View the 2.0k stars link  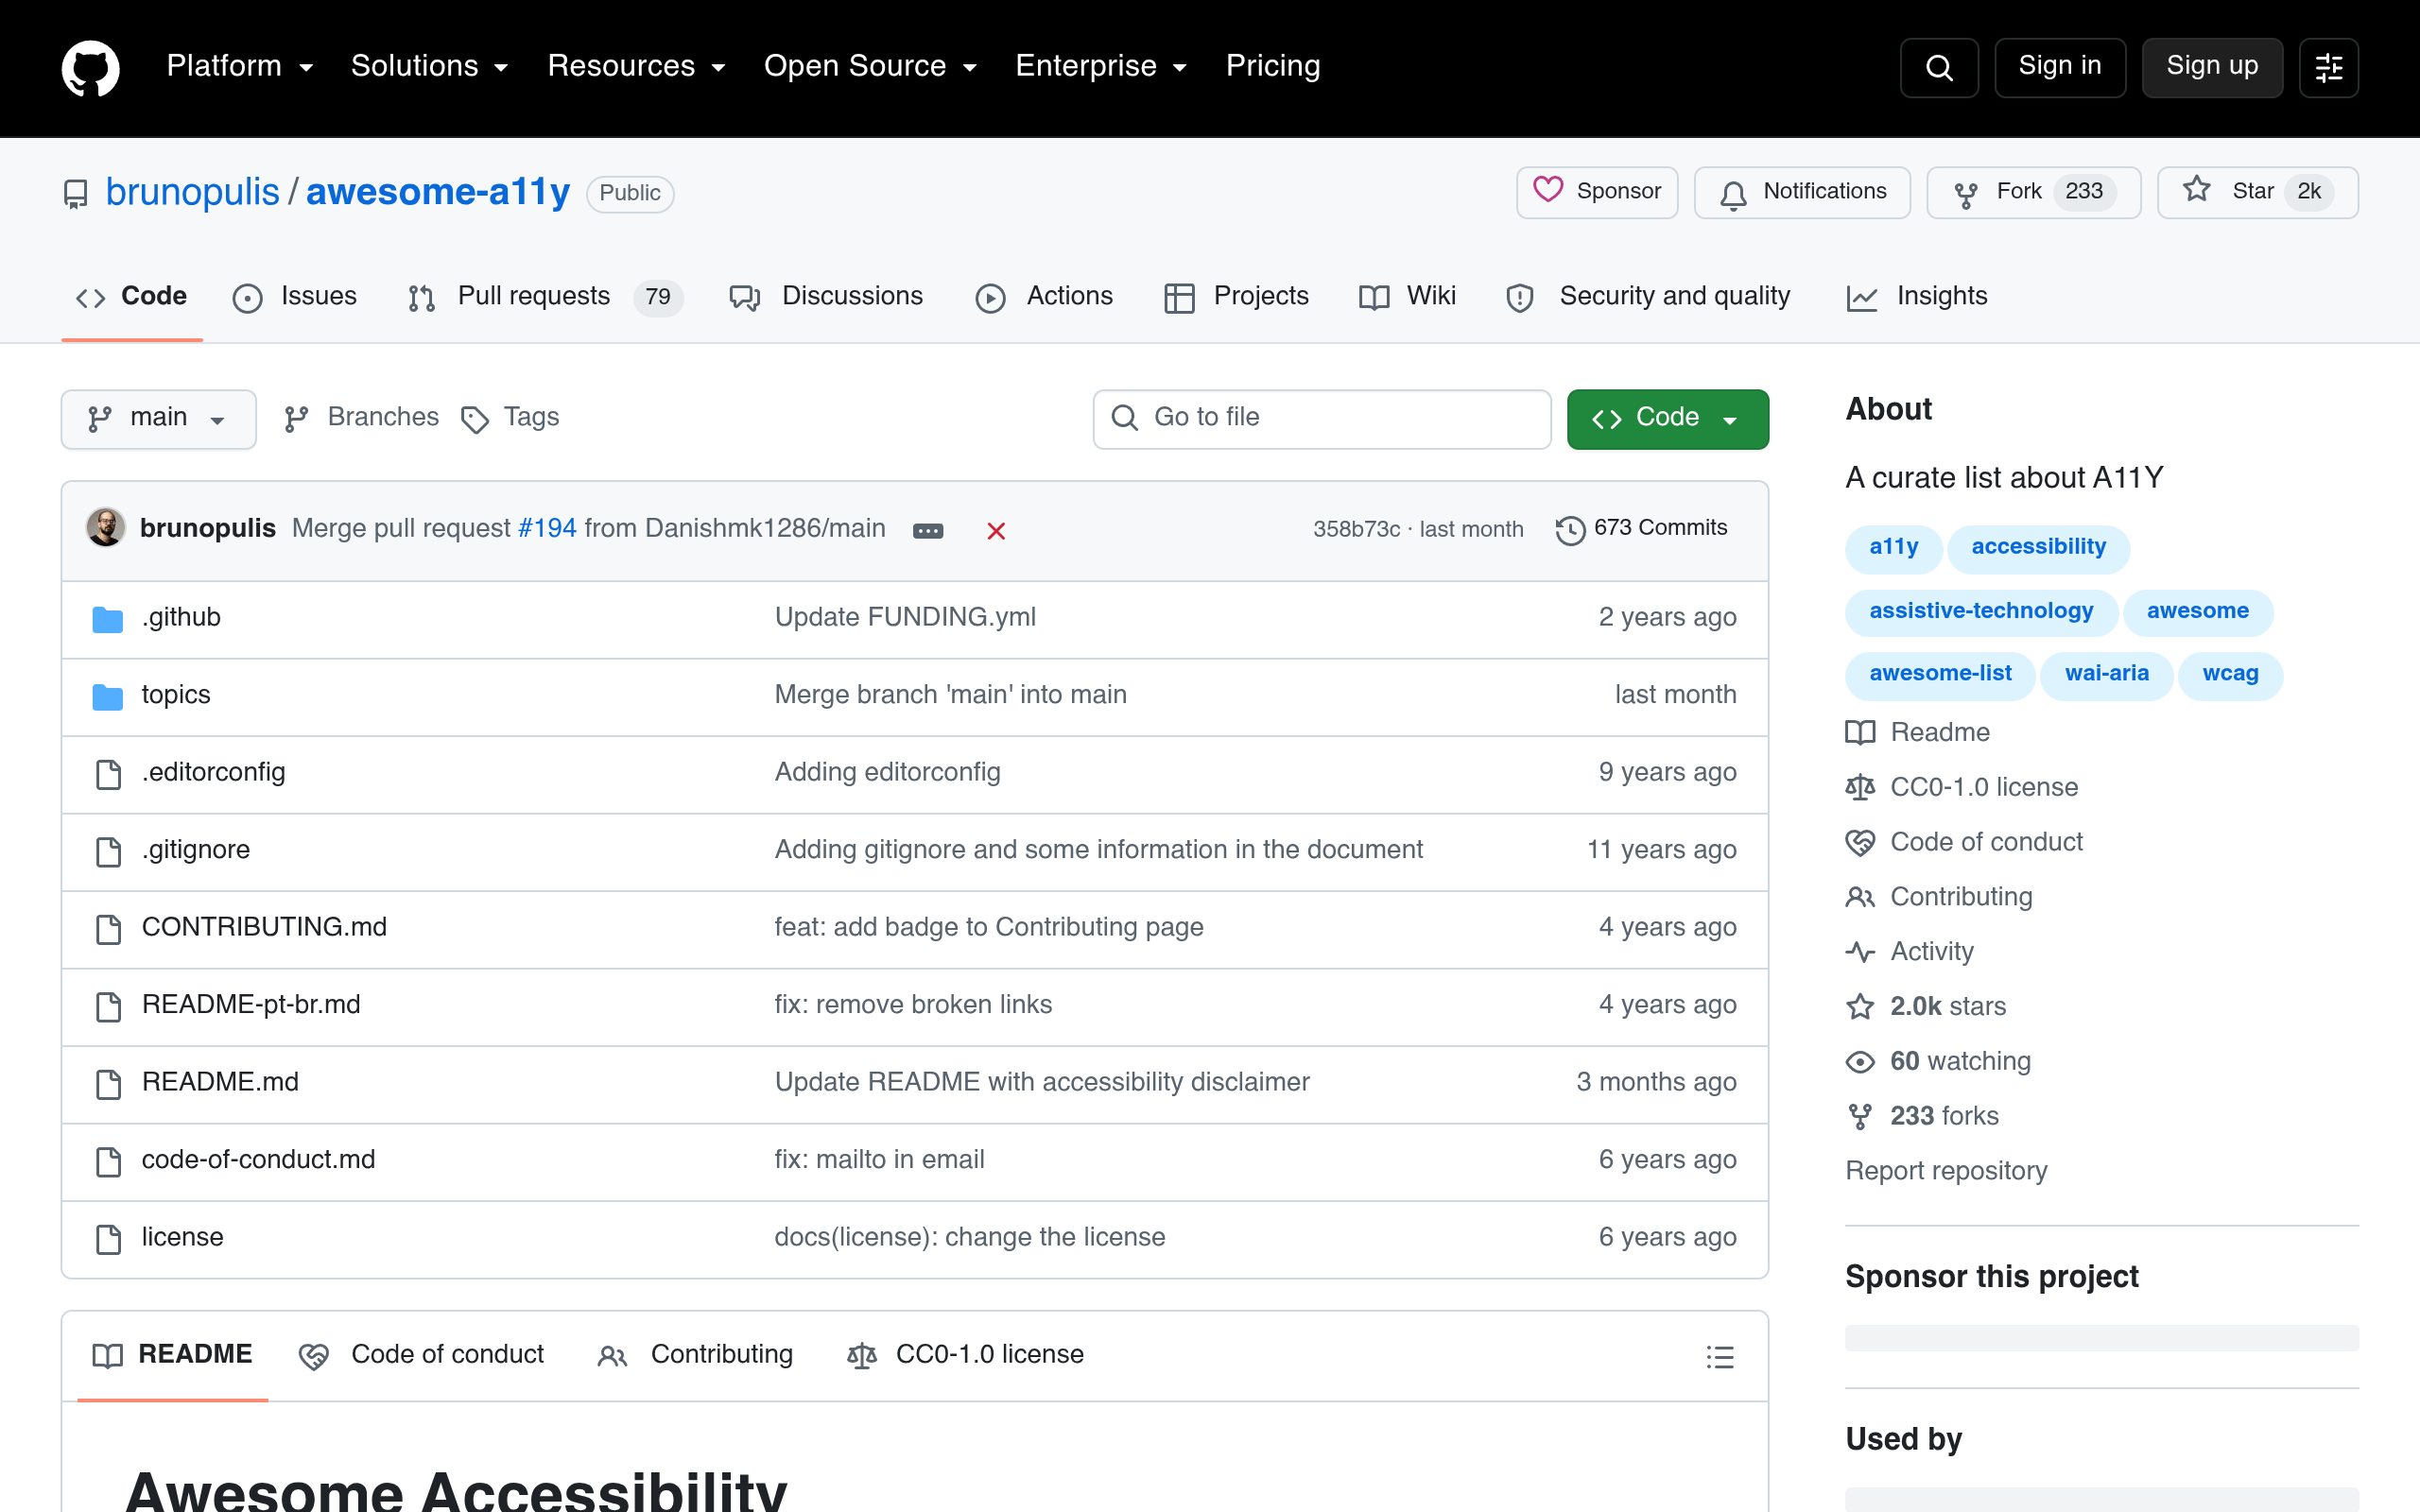(x=1926, y=1006)
